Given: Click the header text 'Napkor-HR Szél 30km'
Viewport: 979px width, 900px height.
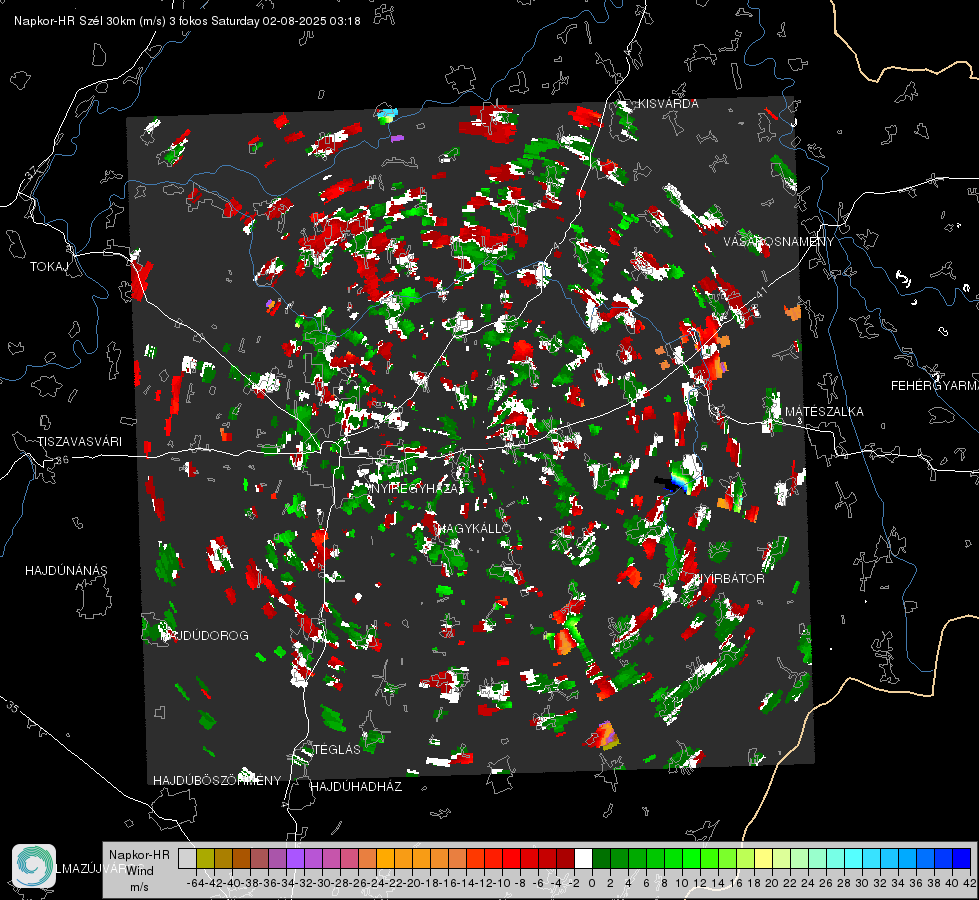Looking at the screenshot, I should click(x=76, y=21).
